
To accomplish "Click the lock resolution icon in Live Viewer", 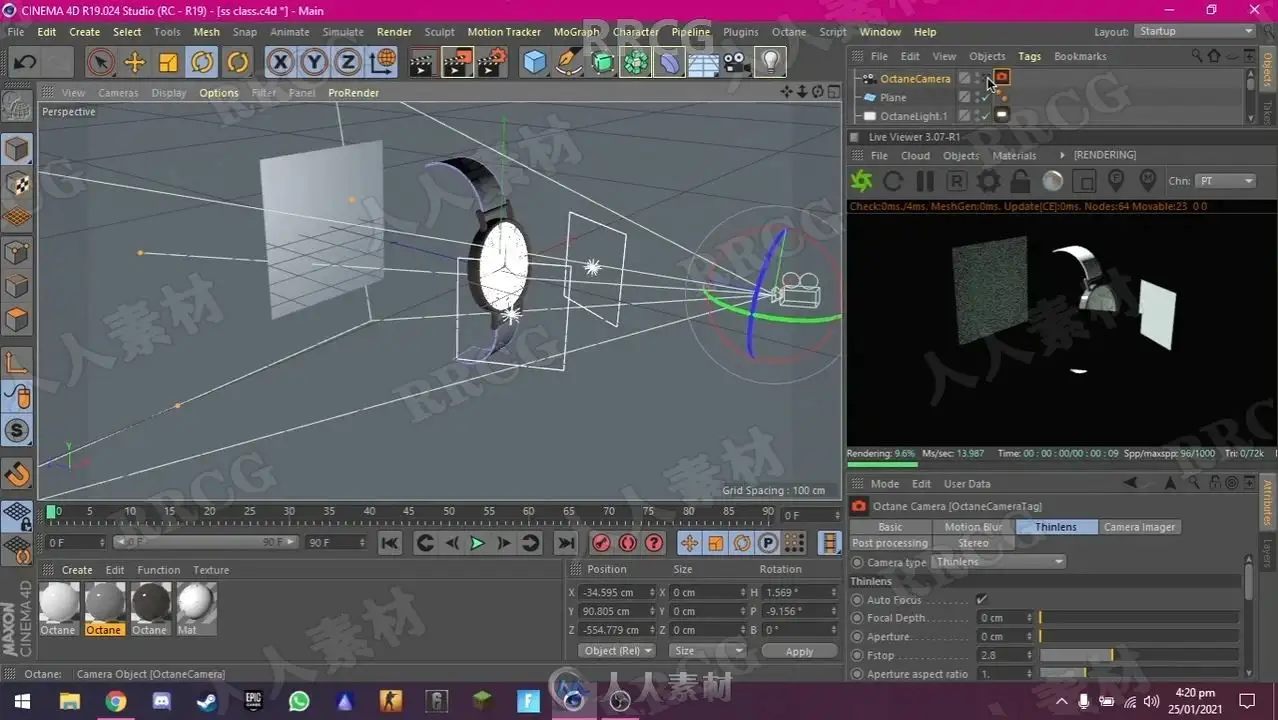I will pos(1020,181).
